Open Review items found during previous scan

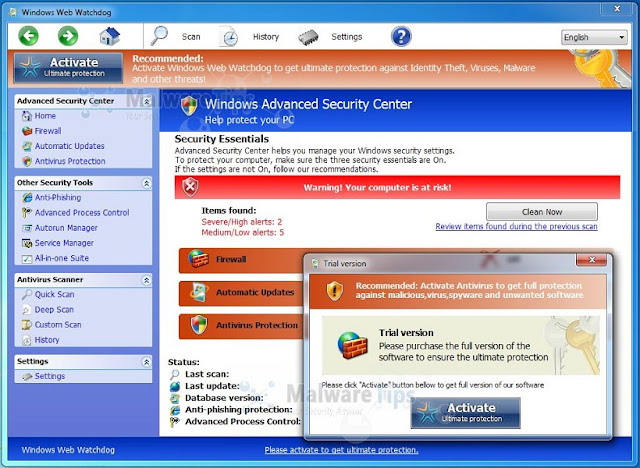[516, 226]
